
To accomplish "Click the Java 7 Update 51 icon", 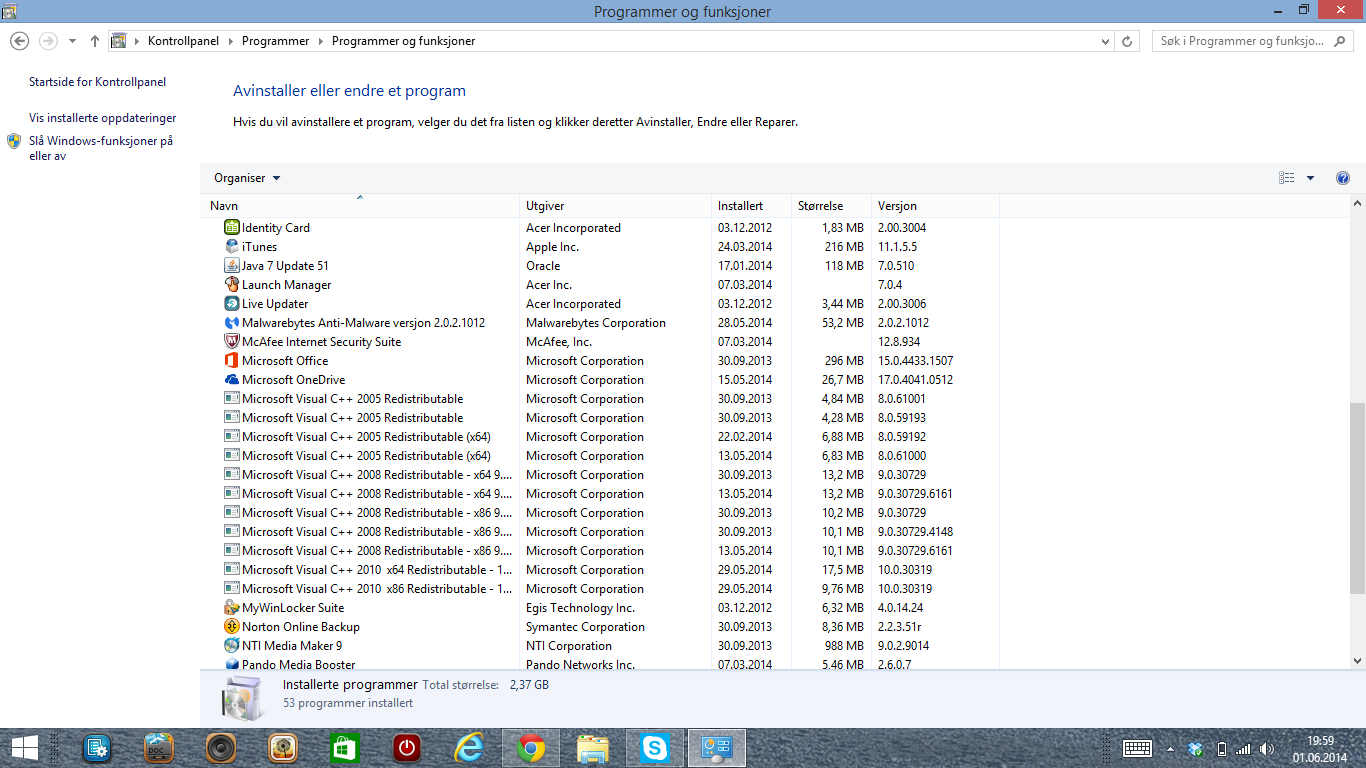I will click(232, 266).
